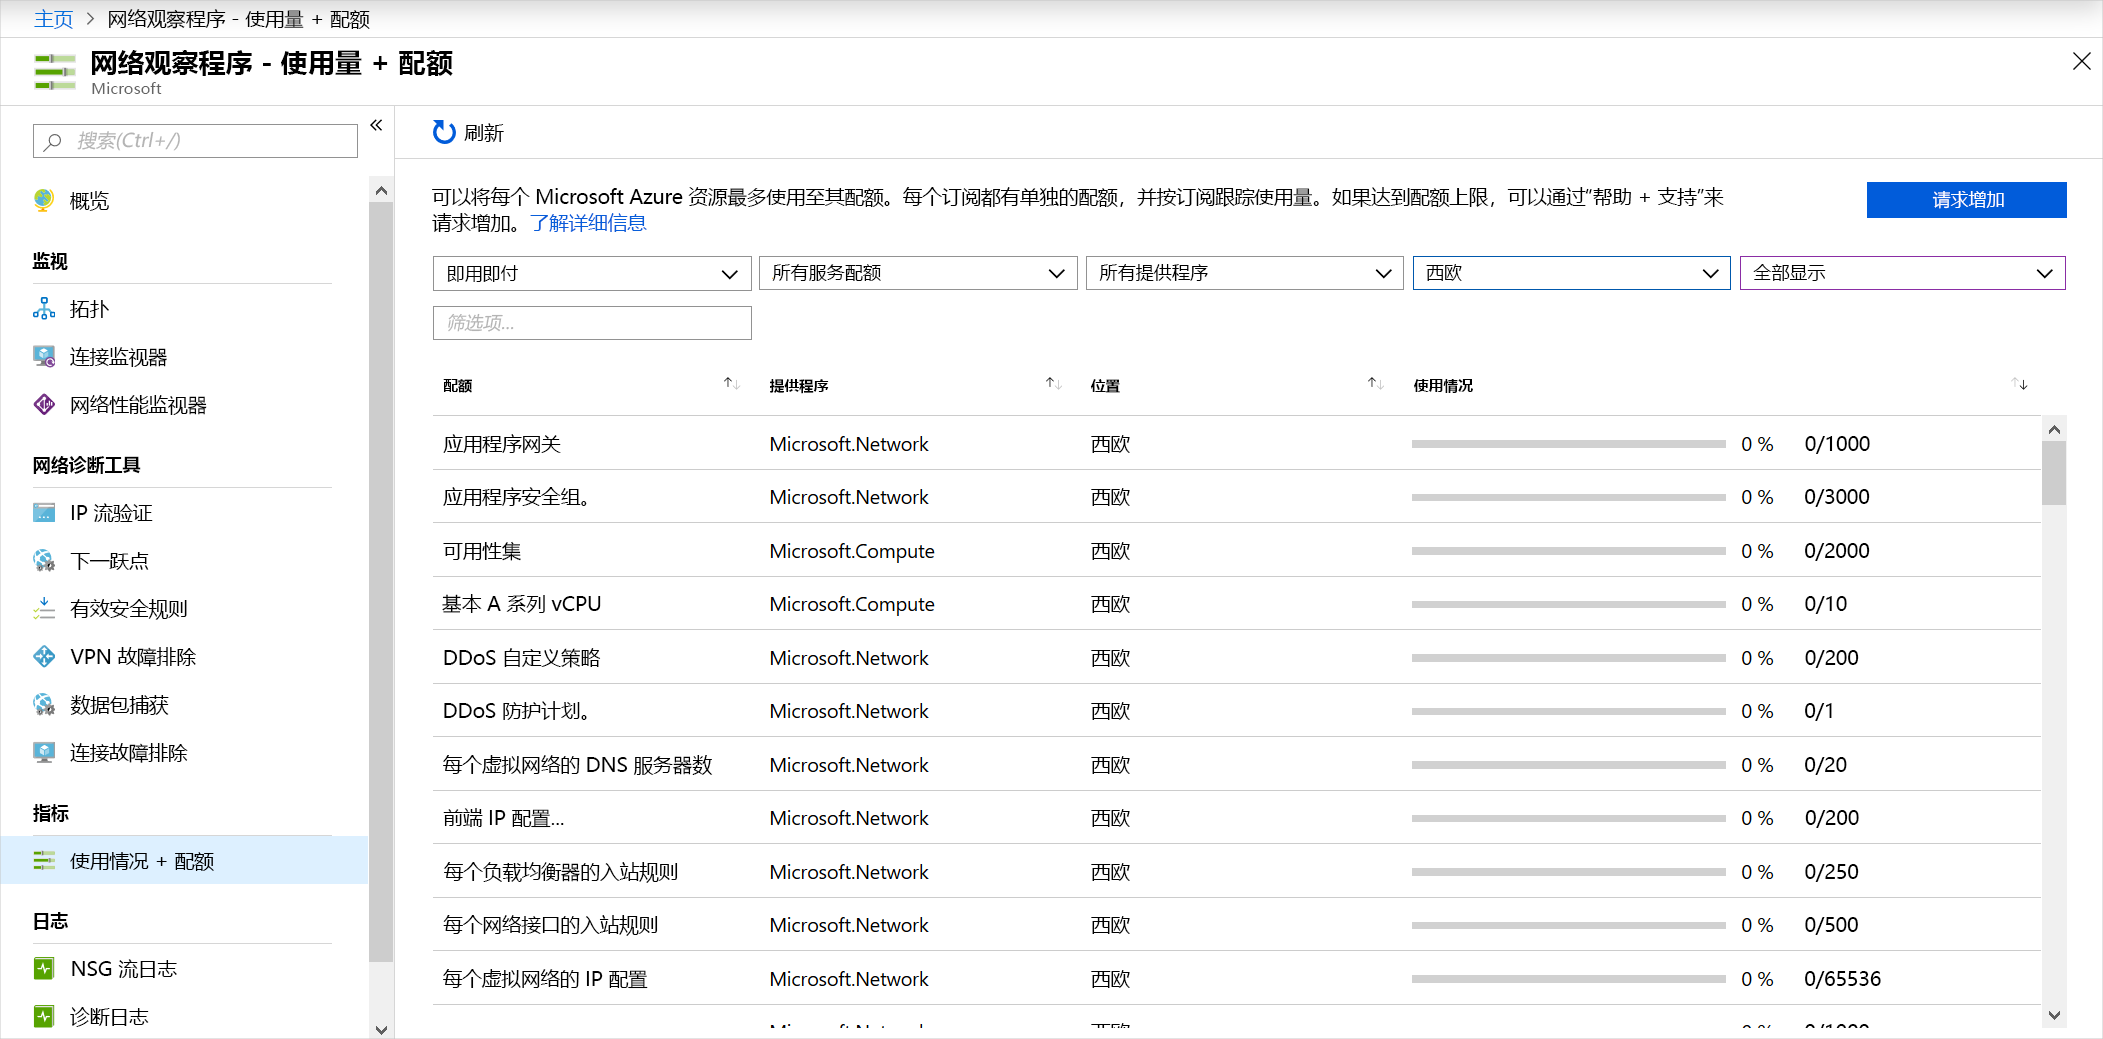Click the Network Watcher blade header icon
This screenshot has width=2103, height=1039.
pos(55,72)
